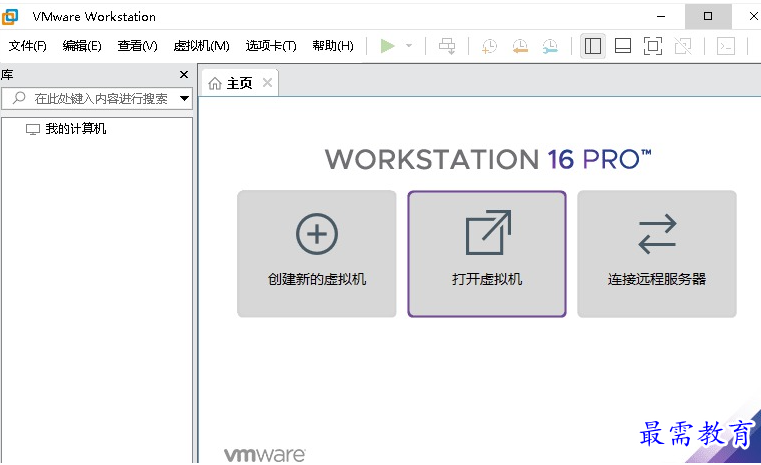The height and width of the screenshot is (465, 761).
Task: Click the home icon on 主页 tab
Action: pyautogui.click(x=215, y=83)
